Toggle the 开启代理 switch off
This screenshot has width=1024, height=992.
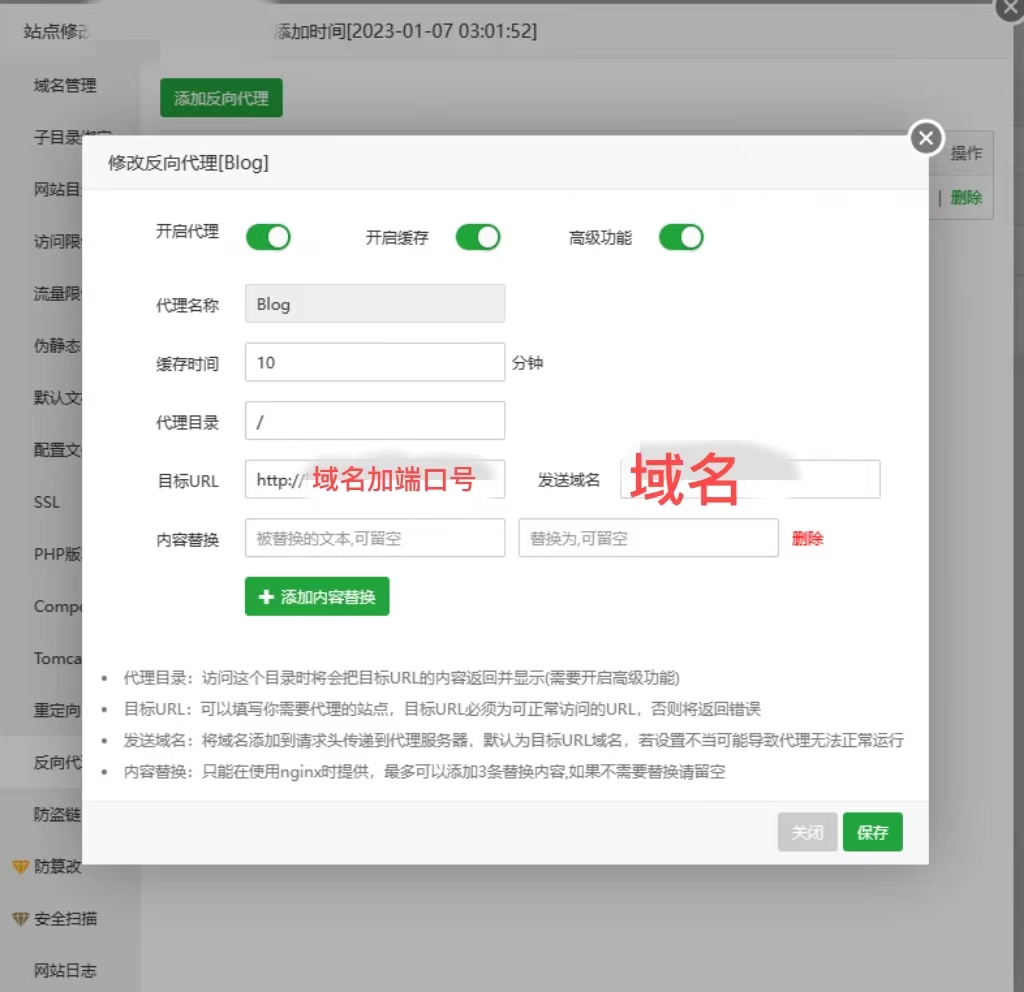(268, 237)
